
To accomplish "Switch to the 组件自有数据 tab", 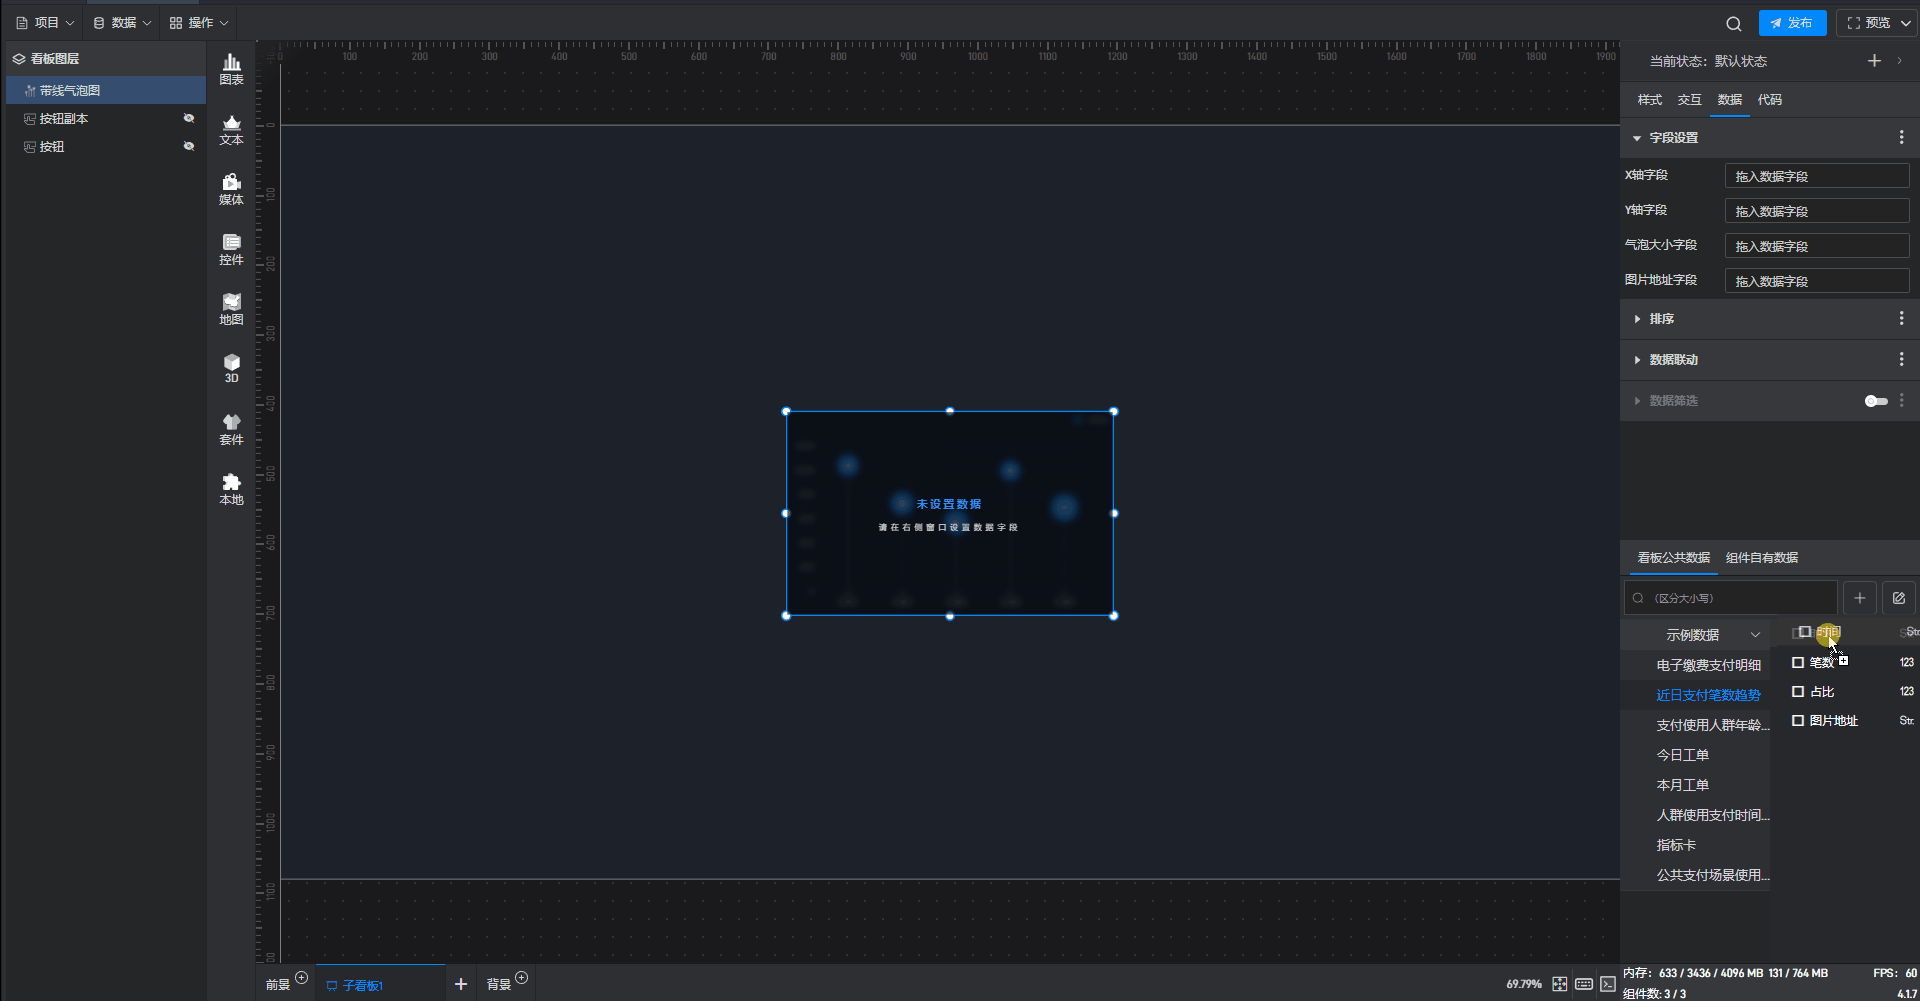I will pos(1761,558).
